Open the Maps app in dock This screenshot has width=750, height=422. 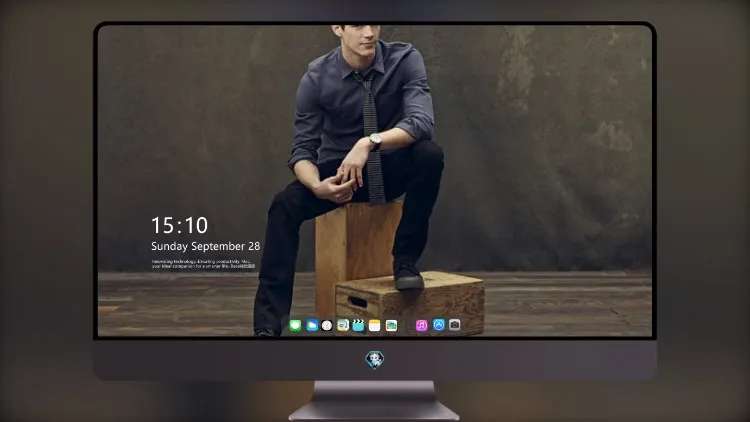[343, 326]
